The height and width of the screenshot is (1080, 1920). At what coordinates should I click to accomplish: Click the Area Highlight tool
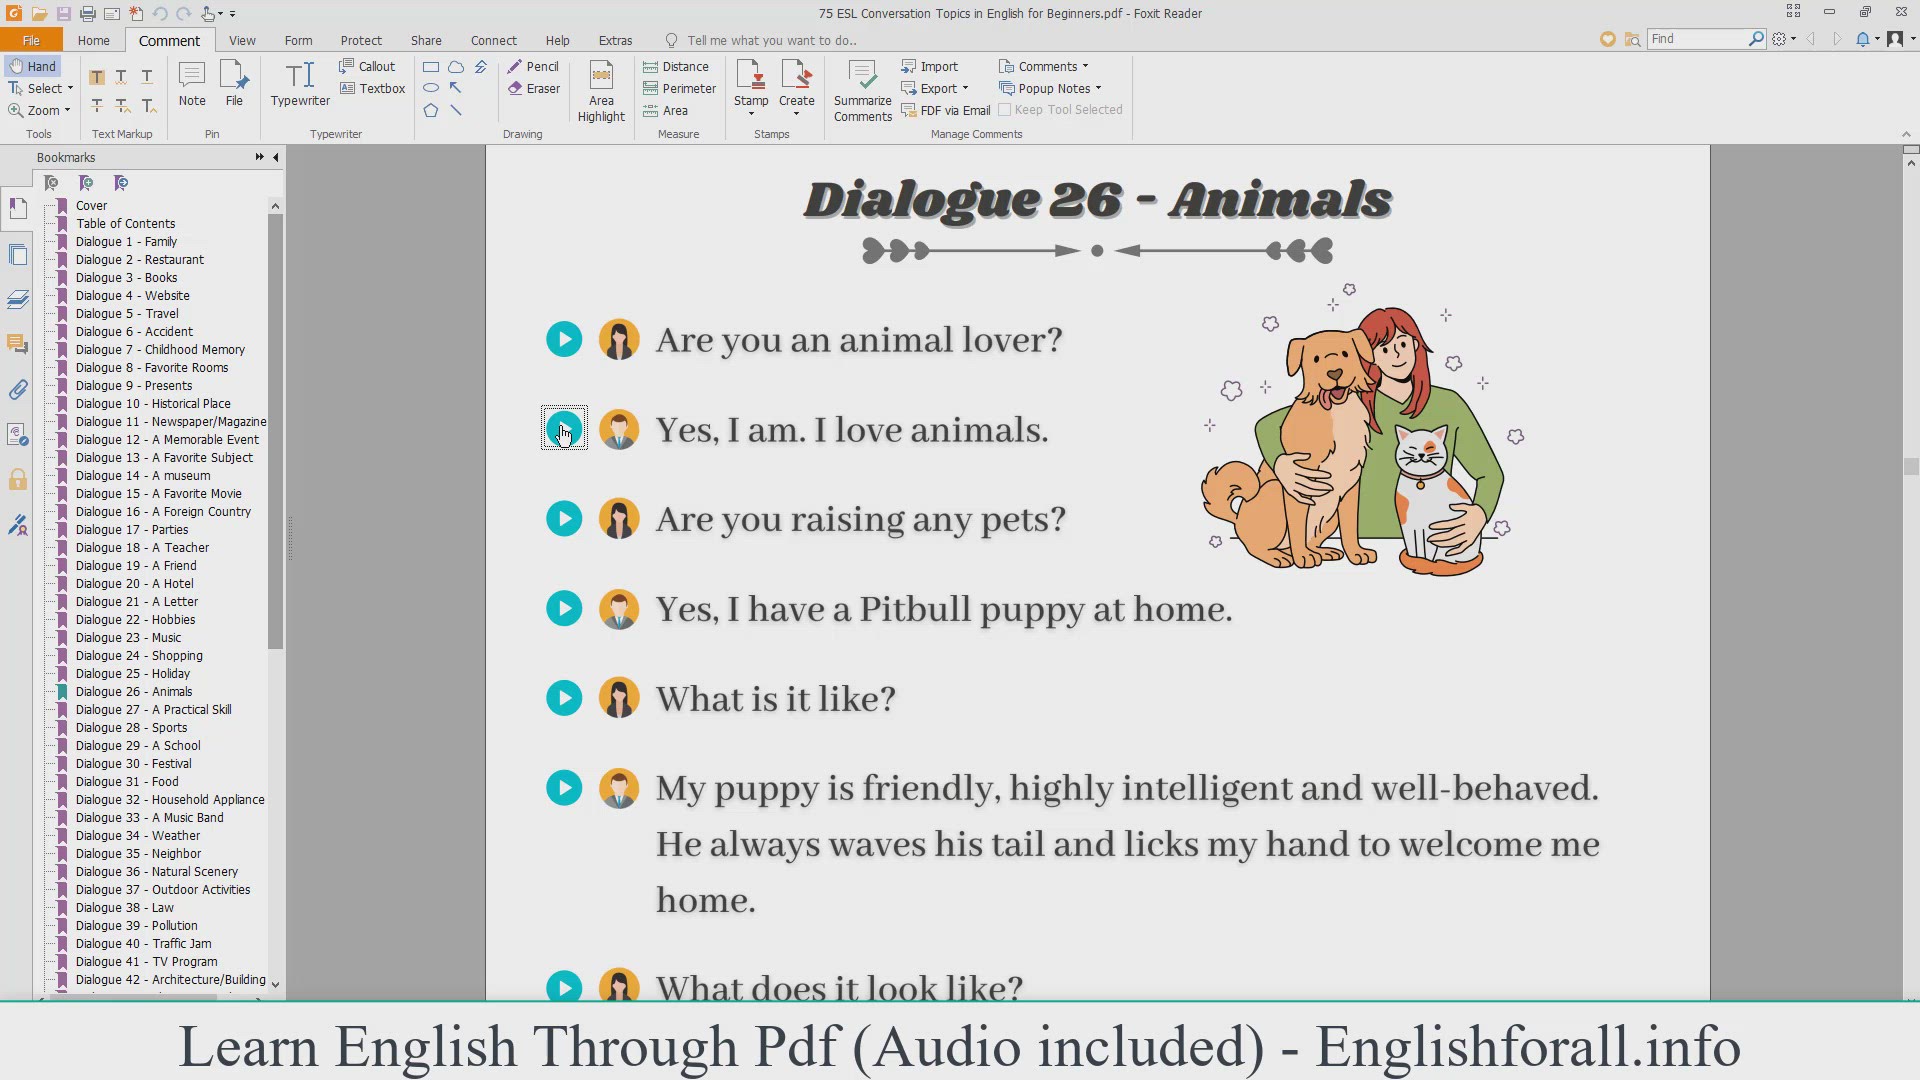601,91
